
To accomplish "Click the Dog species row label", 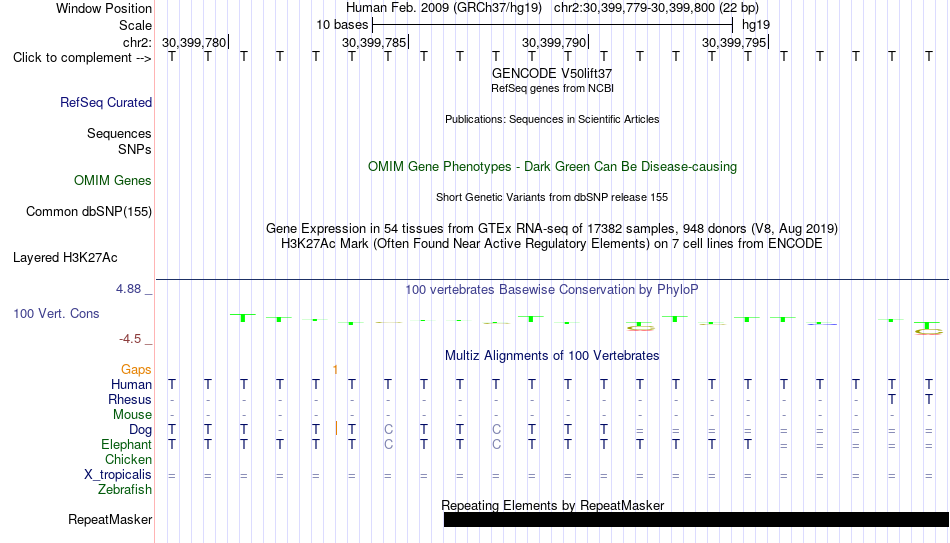I will [x=140, y=430].
